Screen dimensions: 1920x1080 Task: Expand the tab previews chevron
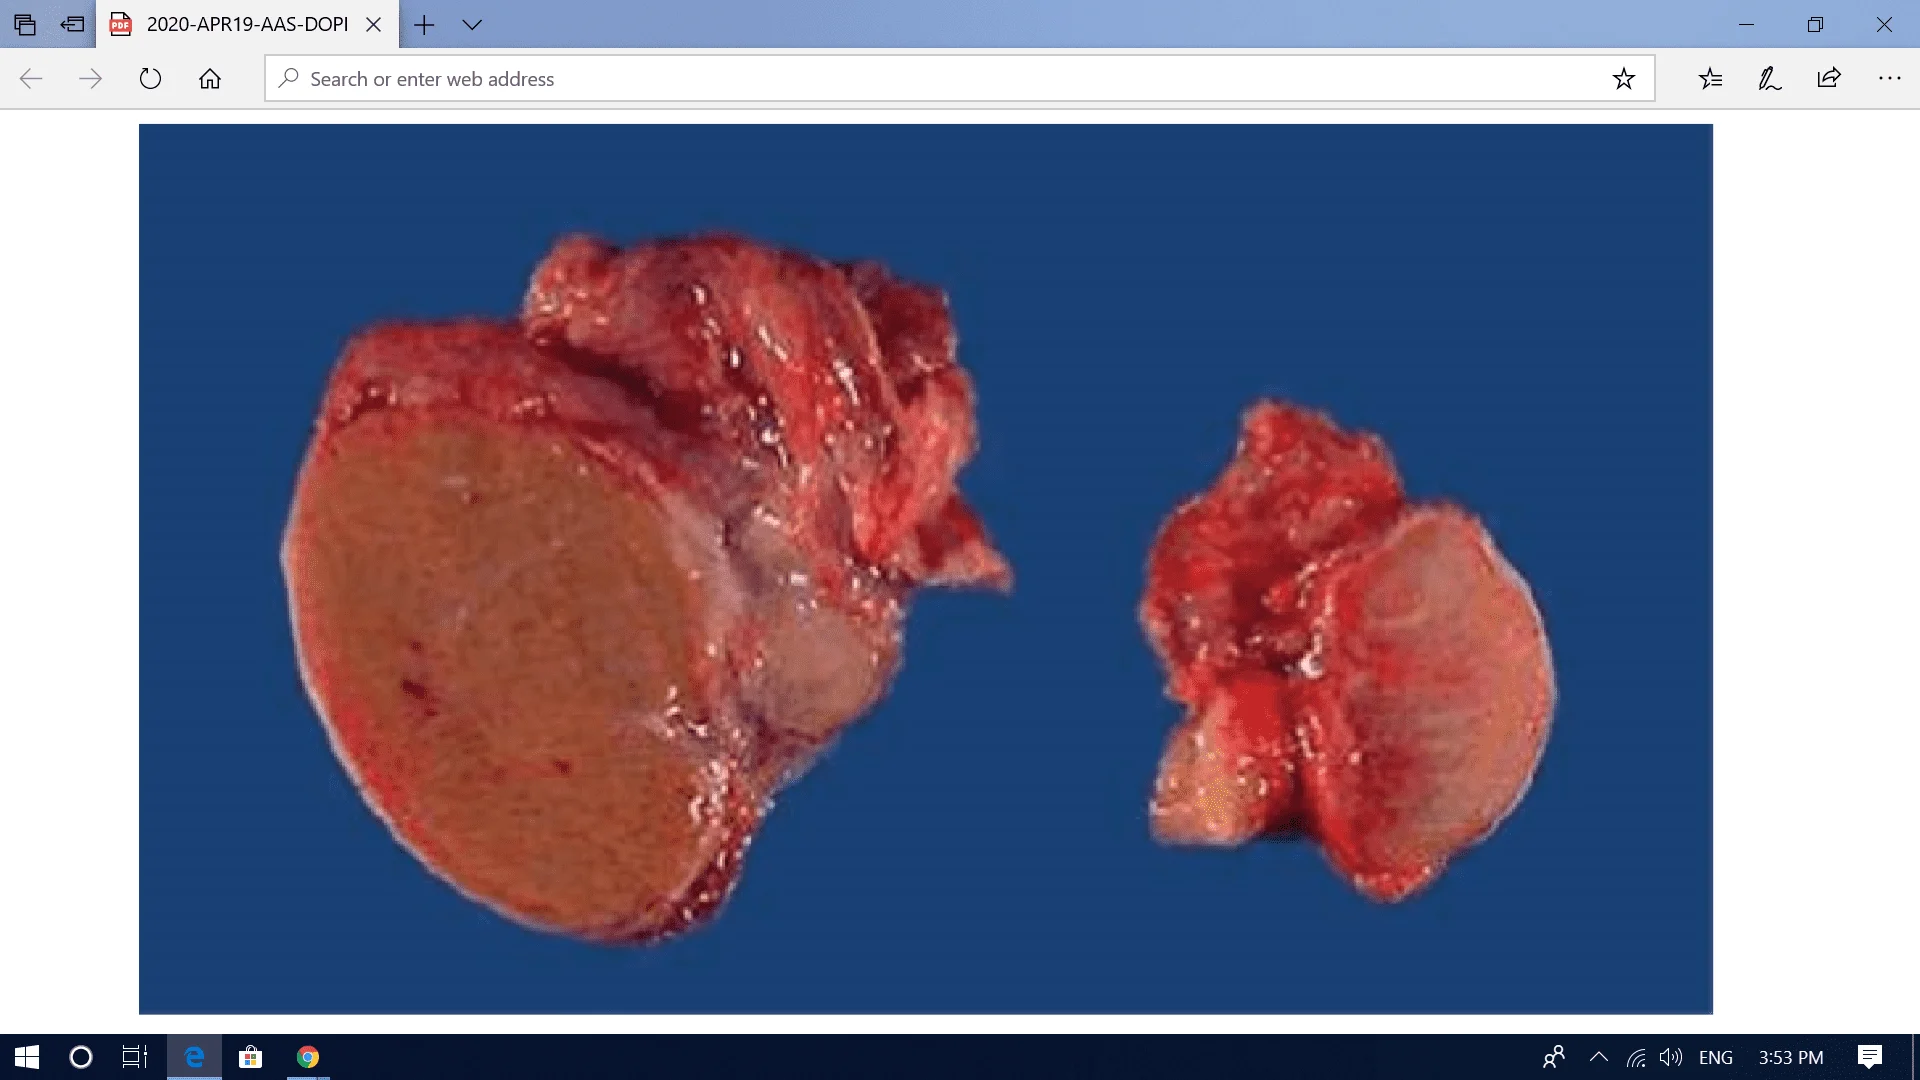point(472,25)
